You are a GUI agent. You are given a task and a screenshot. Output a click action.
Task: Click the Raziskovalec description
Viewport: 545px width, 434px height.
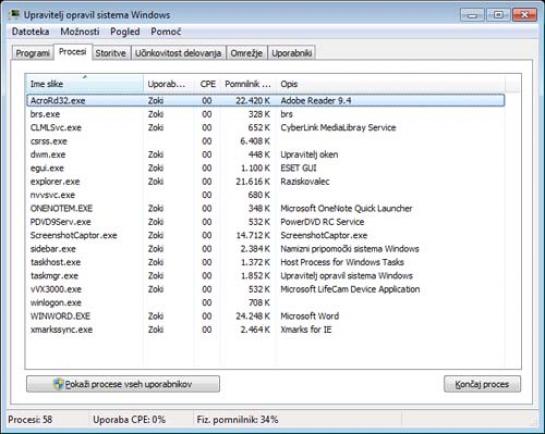(x=305, y=181)
